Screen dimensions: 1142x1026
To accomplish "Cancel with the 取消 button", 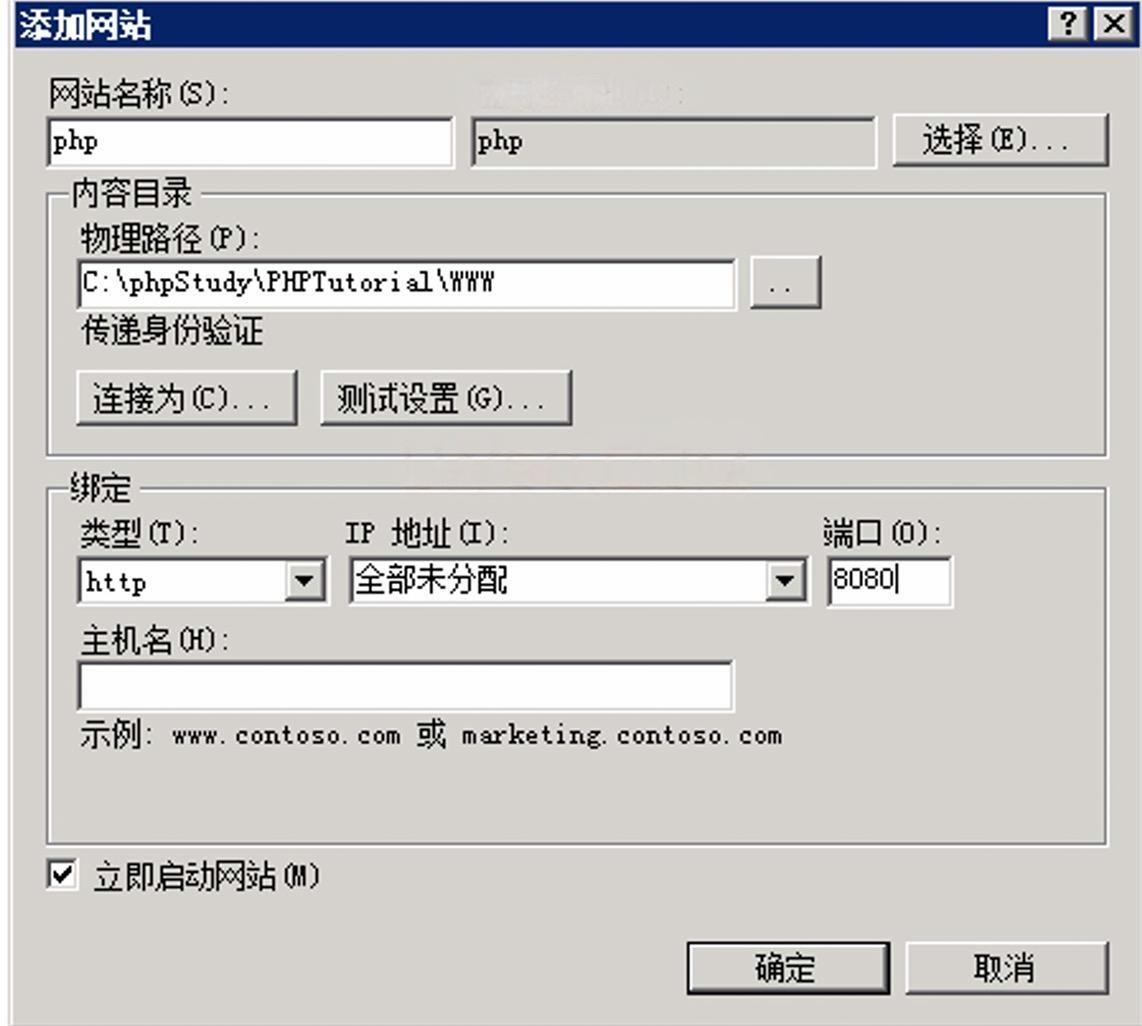I will tap(1007, 968).
